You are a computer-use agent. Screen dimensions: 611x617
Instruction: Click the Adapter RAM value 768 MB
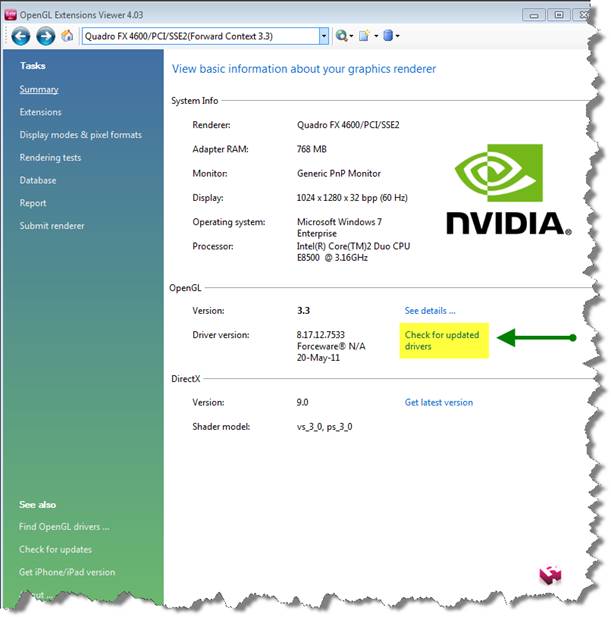(312, 149)
